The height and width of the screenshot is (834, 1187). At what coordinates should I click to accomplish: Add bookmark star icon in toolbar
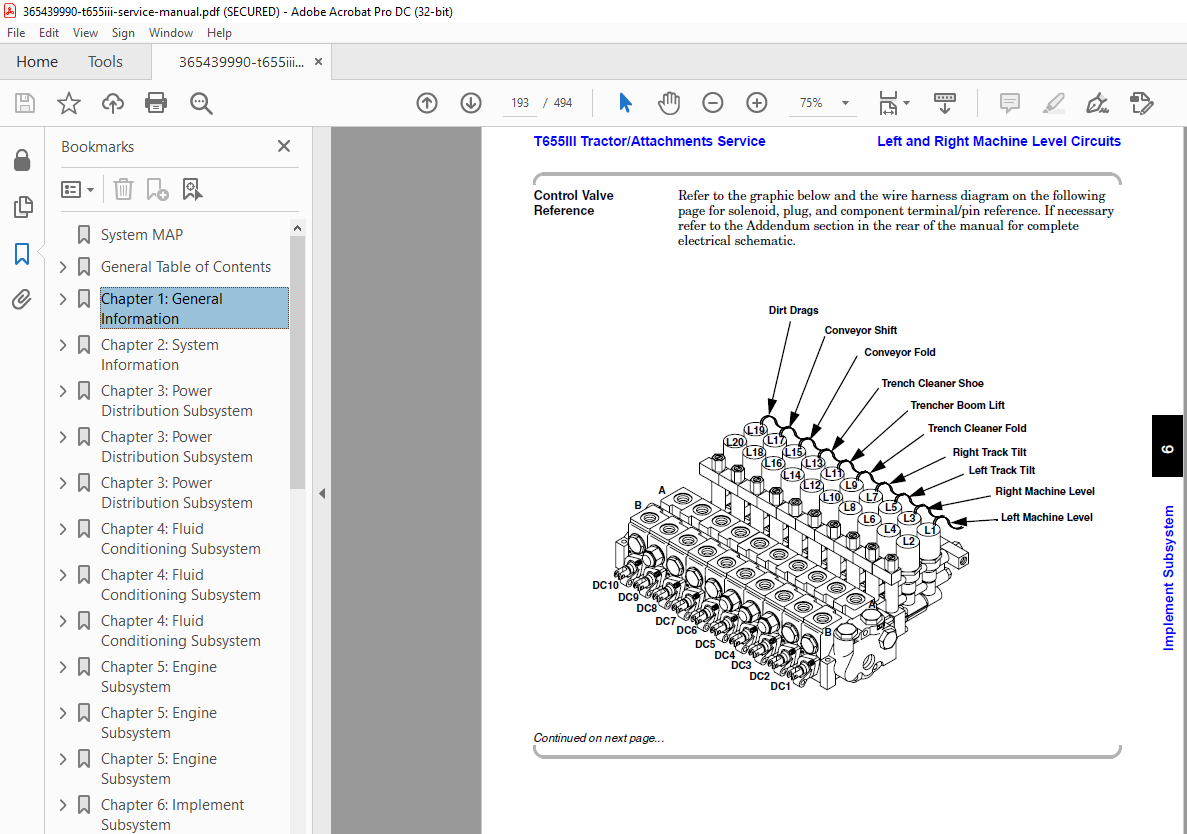[69, 103]
